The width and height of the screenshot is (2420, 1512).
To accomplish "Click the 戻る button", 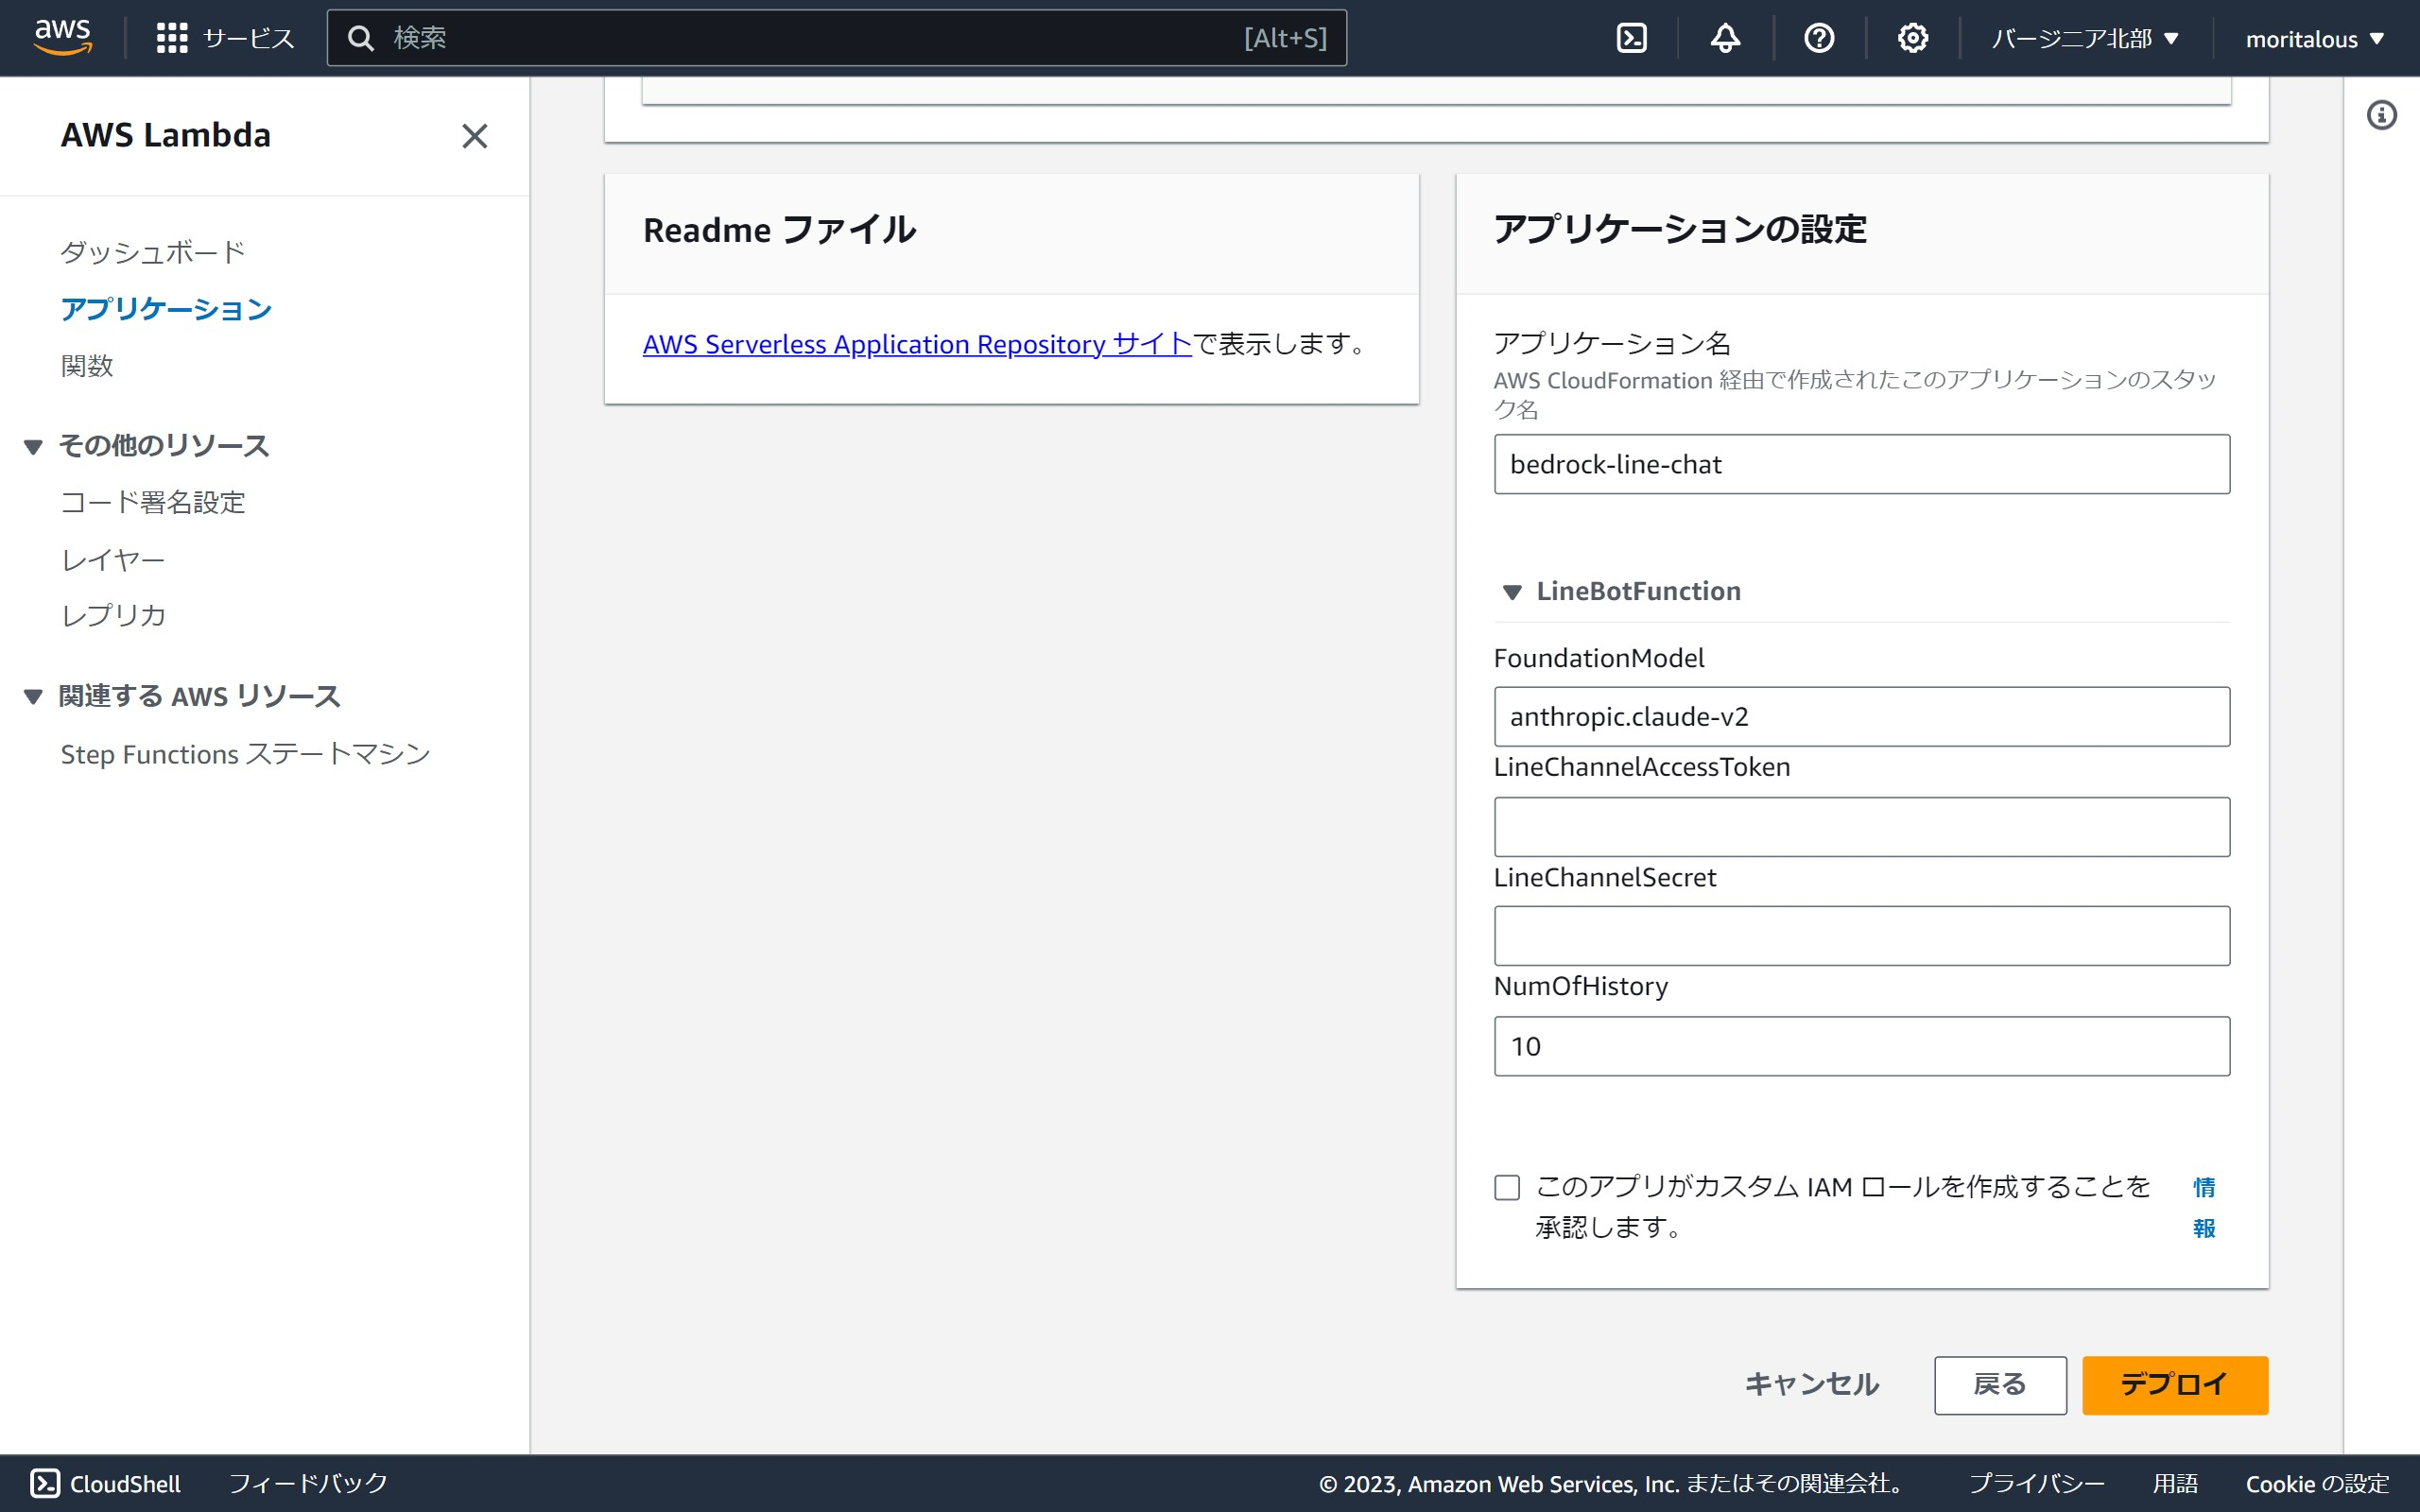I will tap(1999, 1384).
